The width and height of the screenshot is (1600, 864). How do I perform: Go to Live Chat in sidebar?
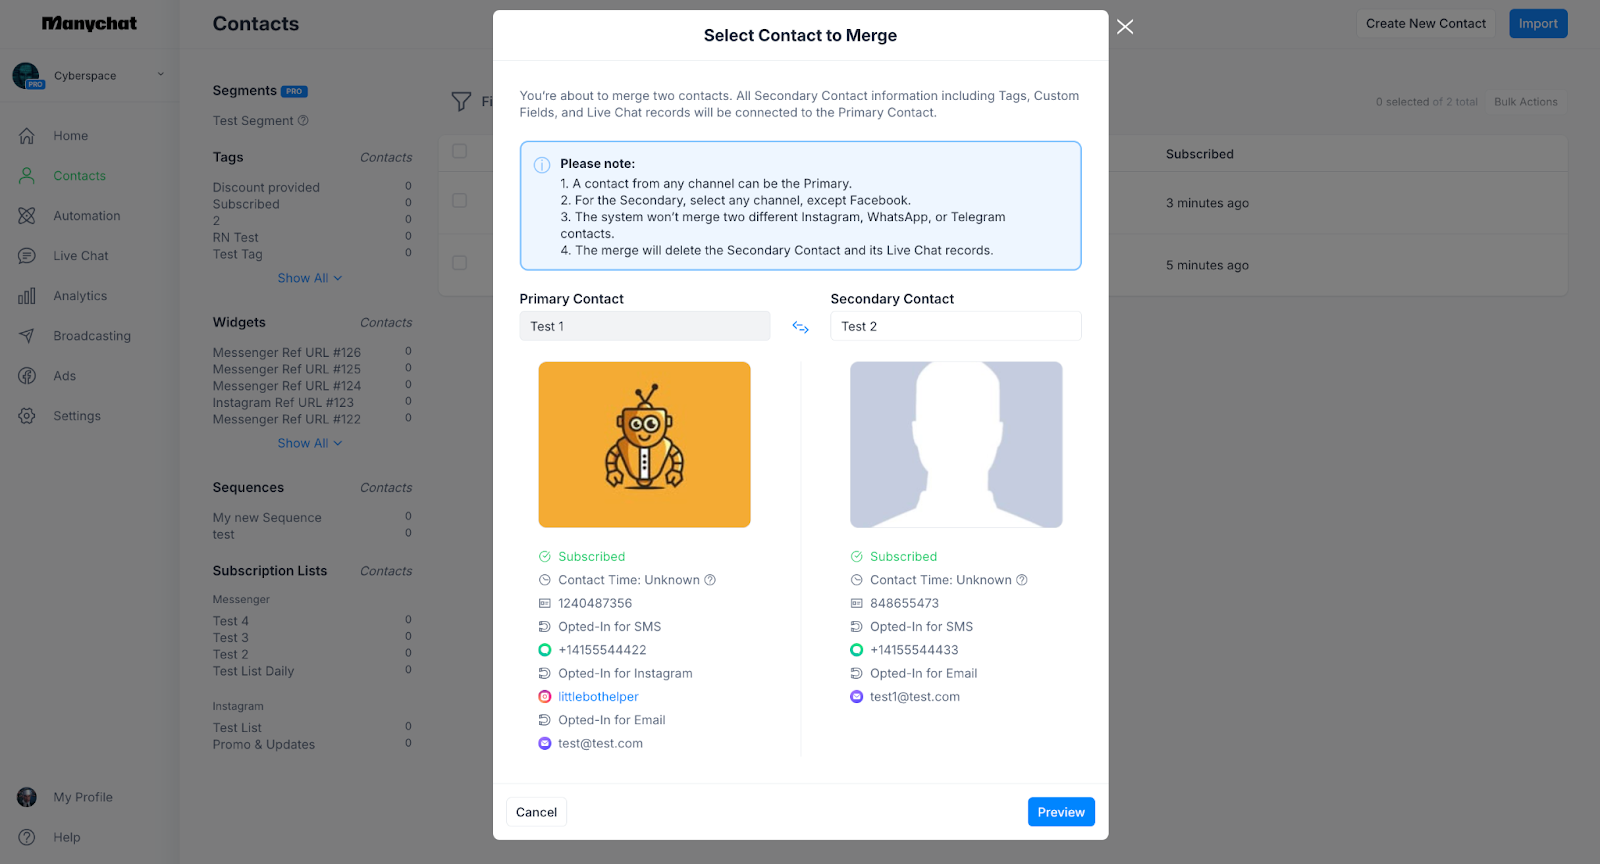tap(80, 256)
